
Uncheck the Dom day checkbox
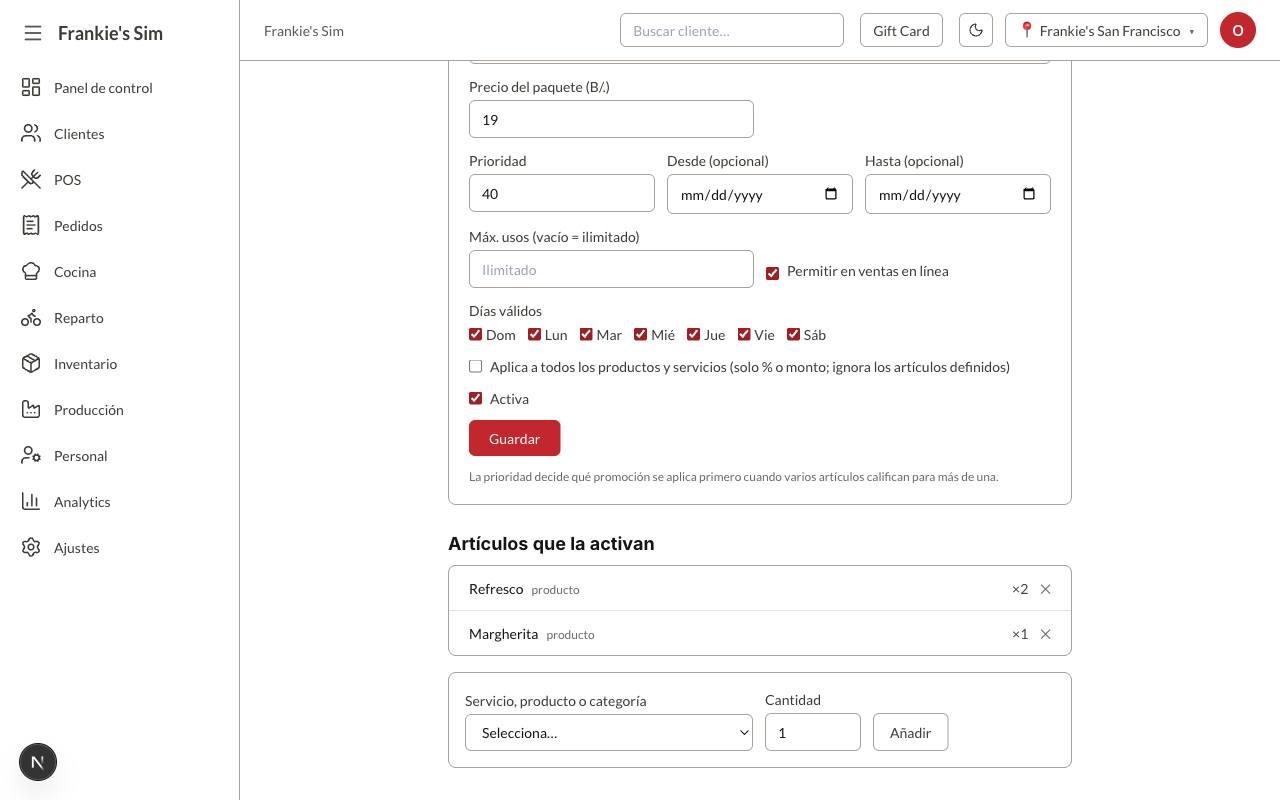coord(475,335)
